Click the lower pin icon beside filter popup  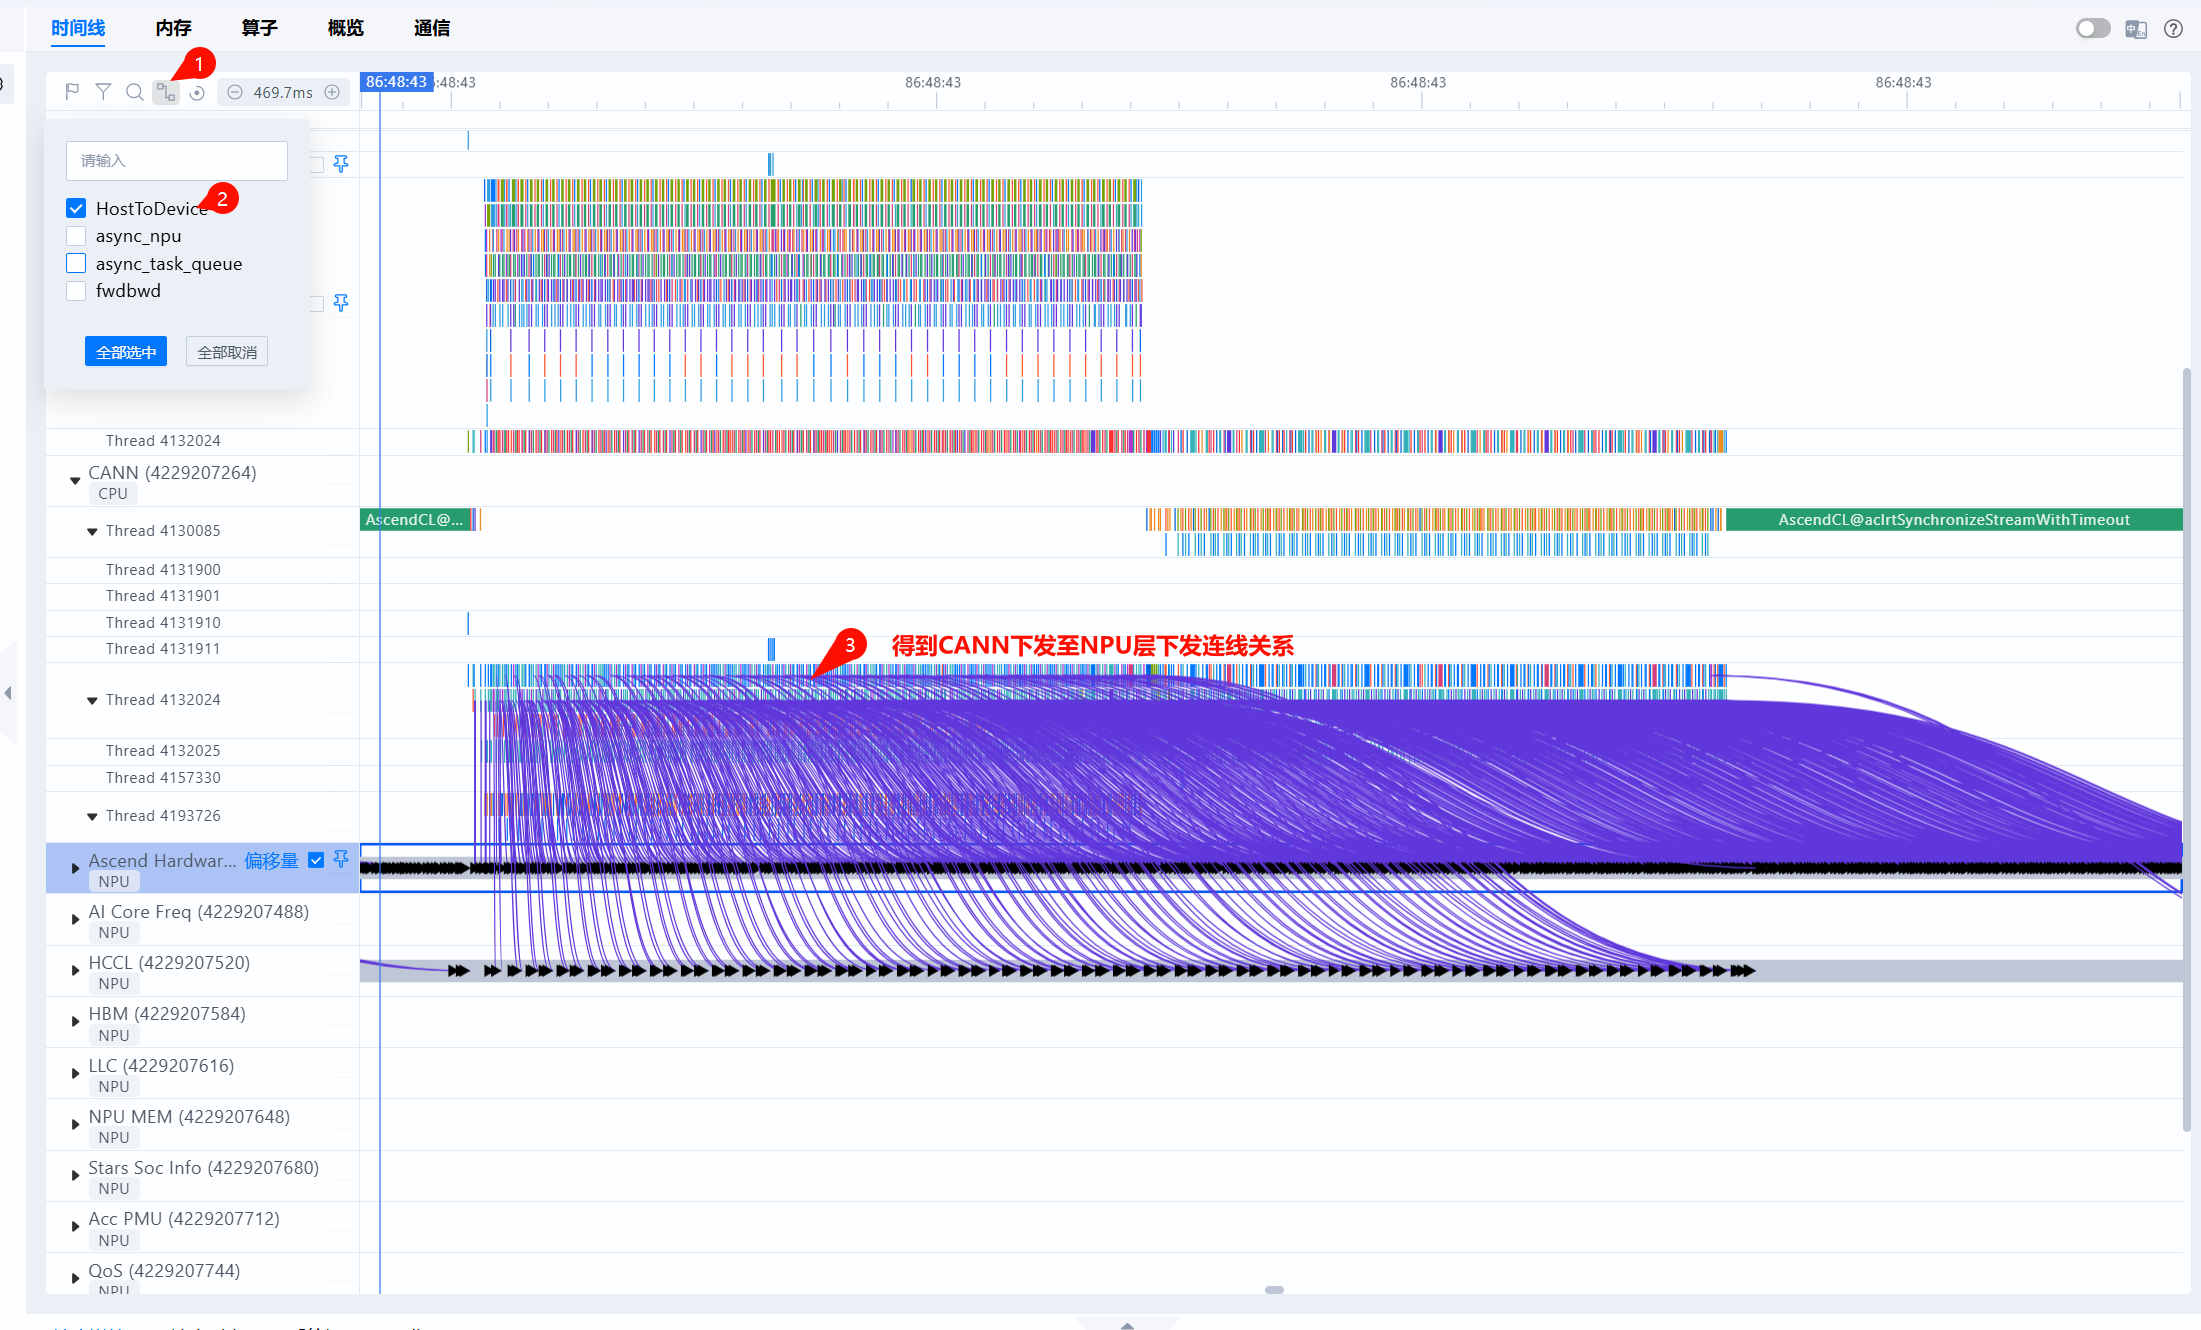pyautogui.click(x=341, y=302)
